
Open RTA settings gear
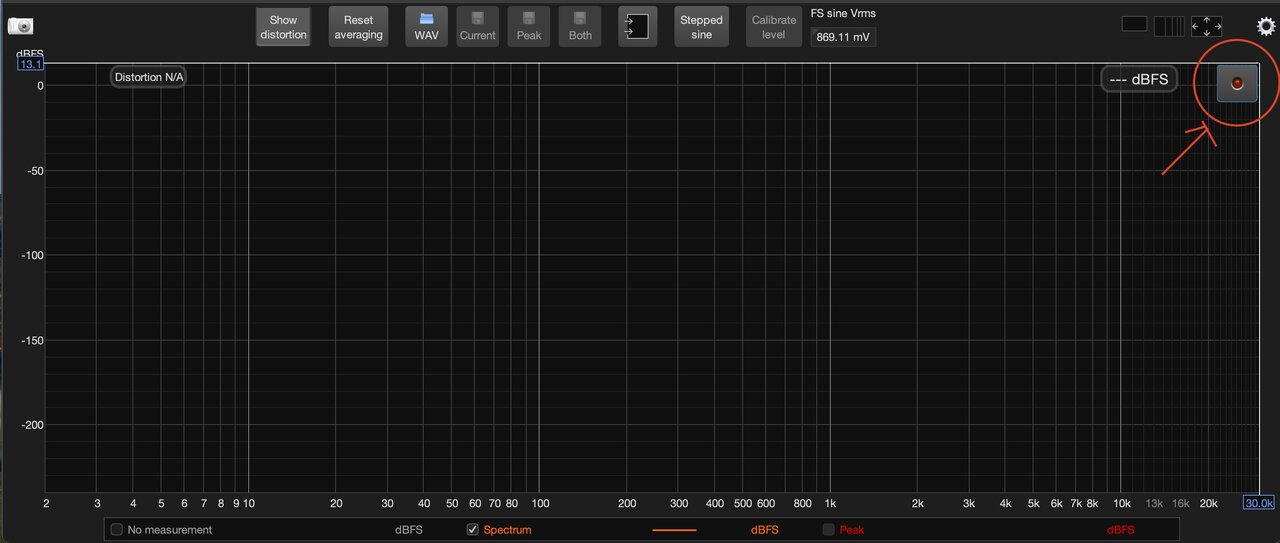1265,26
